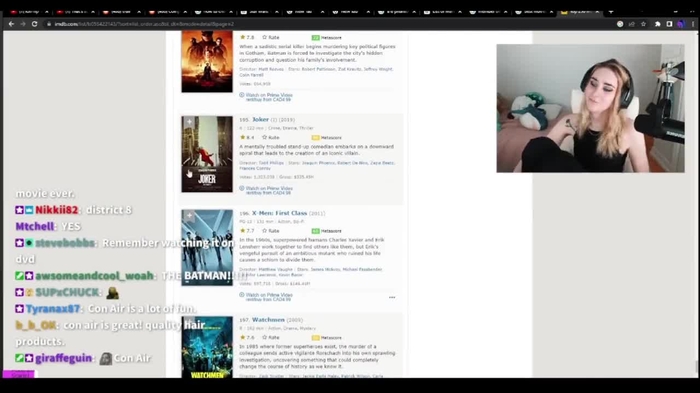This screenshot has height=393, width=700.
Task: Click the browser forward arrow
Action: pyautogui.click(x=23, y=24)
